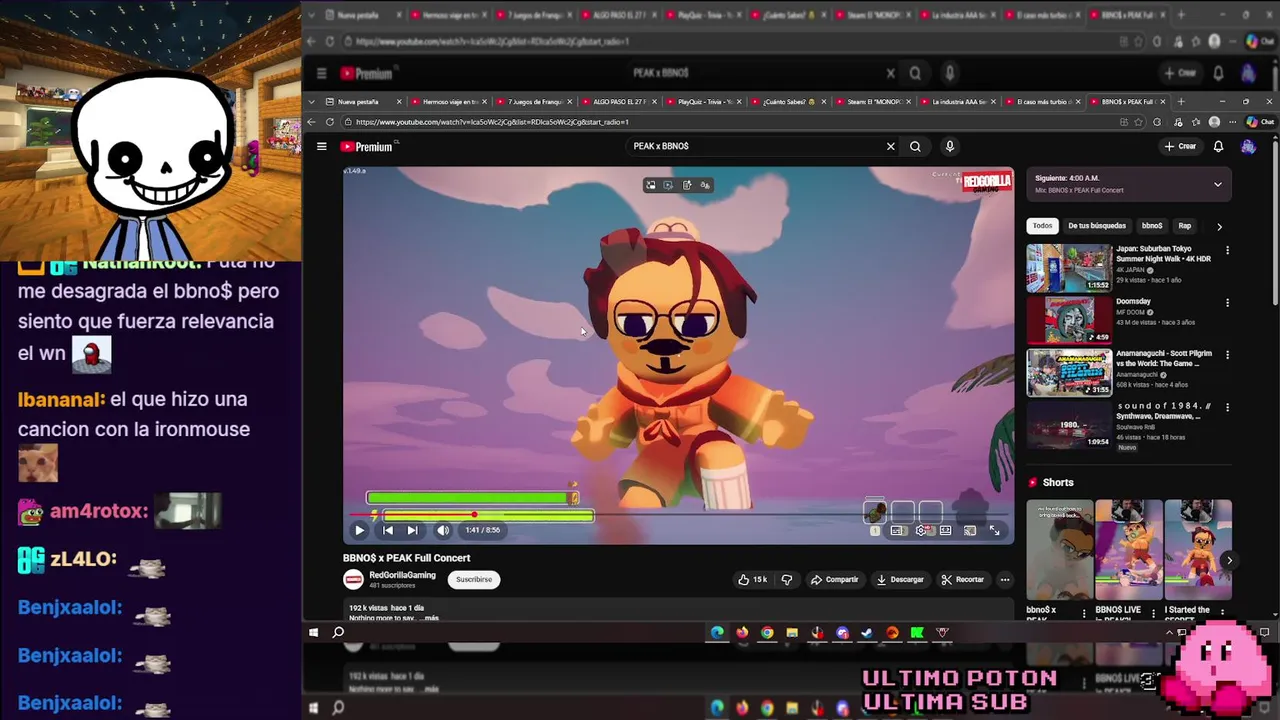Screen dimensions: 1280x720
Task: Focus the front window search box with PEAK x BBNO$
Action: pyautogui.click(x=755, y=146)
